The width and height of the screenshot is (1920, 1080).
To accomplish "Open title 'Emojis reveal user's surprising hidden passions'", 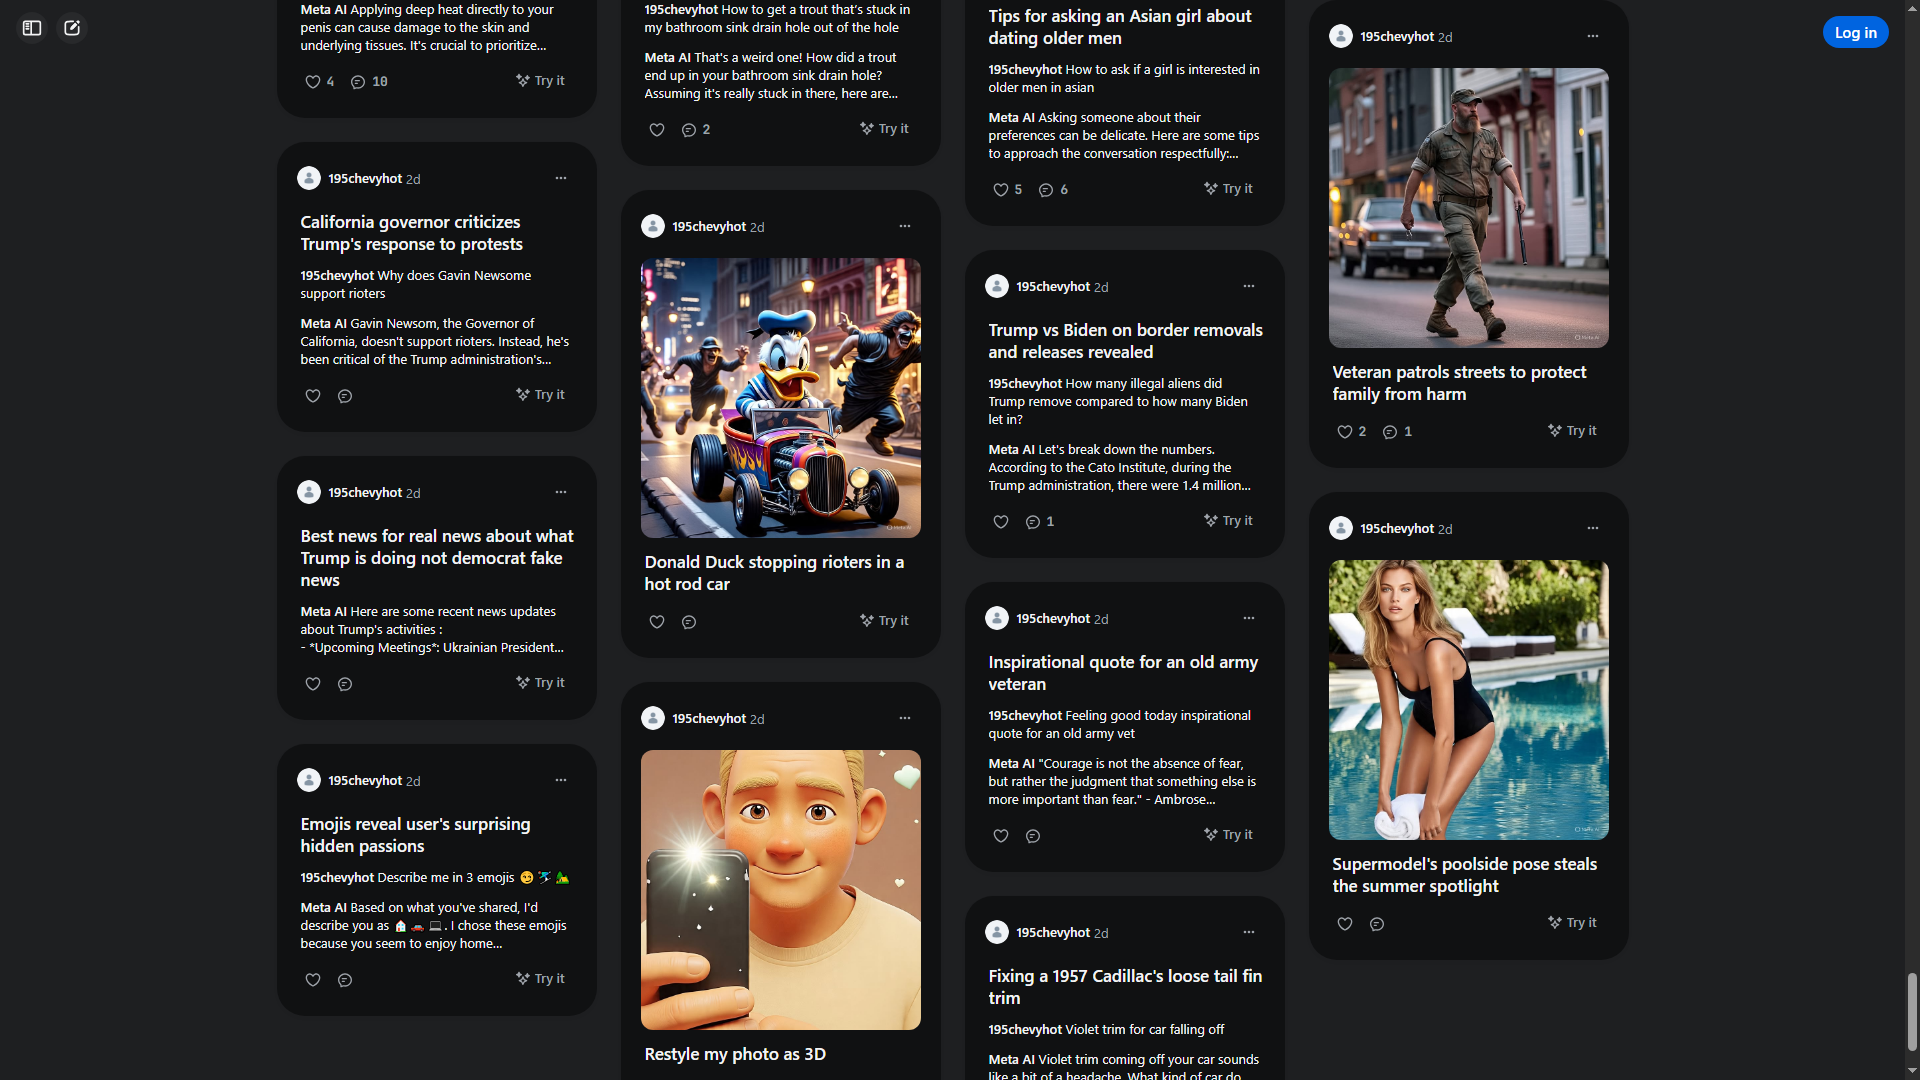I will 415,835.
